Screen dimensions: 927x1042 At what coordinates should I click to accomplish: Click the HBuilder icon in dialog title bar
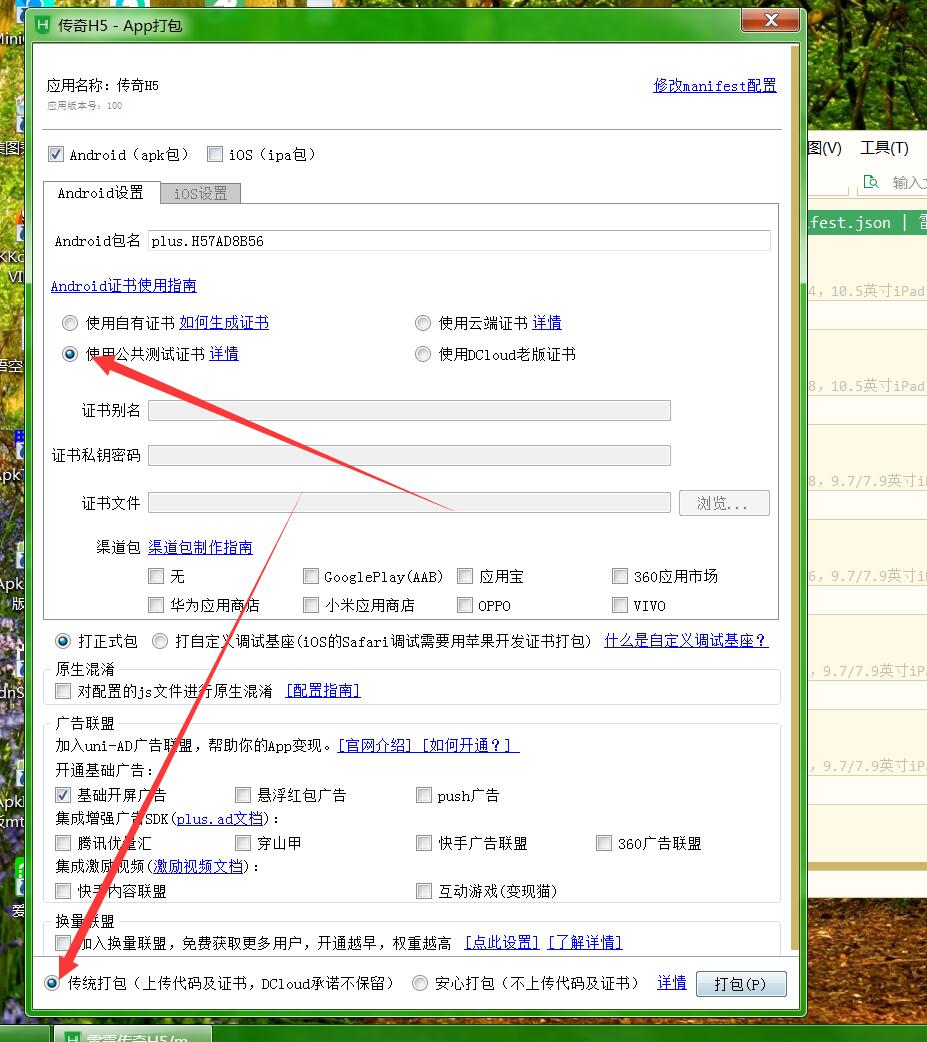click(x=43, y=25)
